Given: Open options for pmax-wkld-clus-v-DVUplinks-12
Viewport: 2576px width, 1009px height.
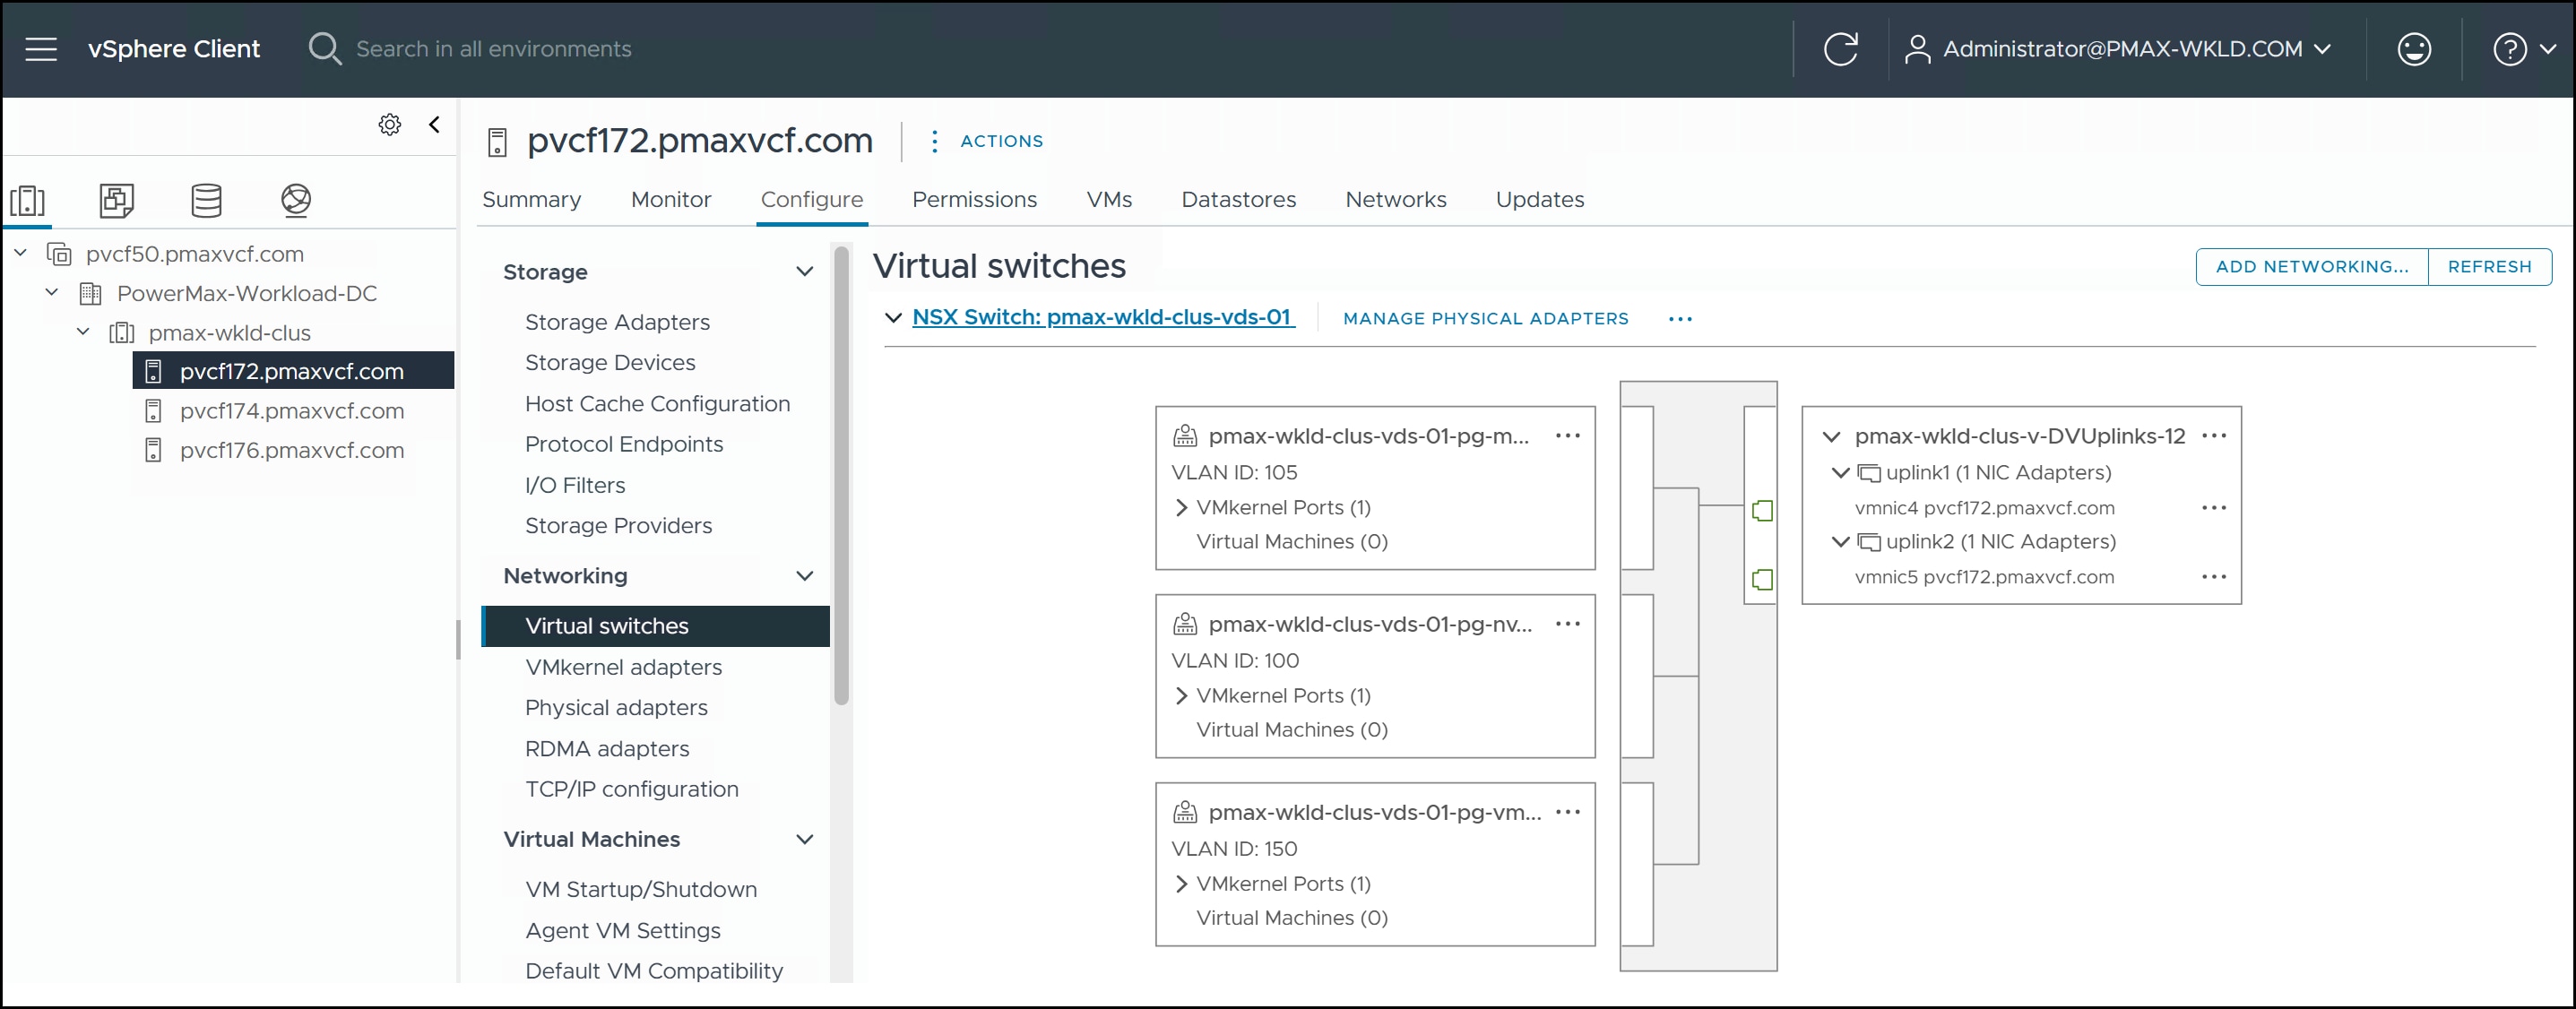Looking at the screenshot, I should pyautogui.click(x=2214, y=436).
